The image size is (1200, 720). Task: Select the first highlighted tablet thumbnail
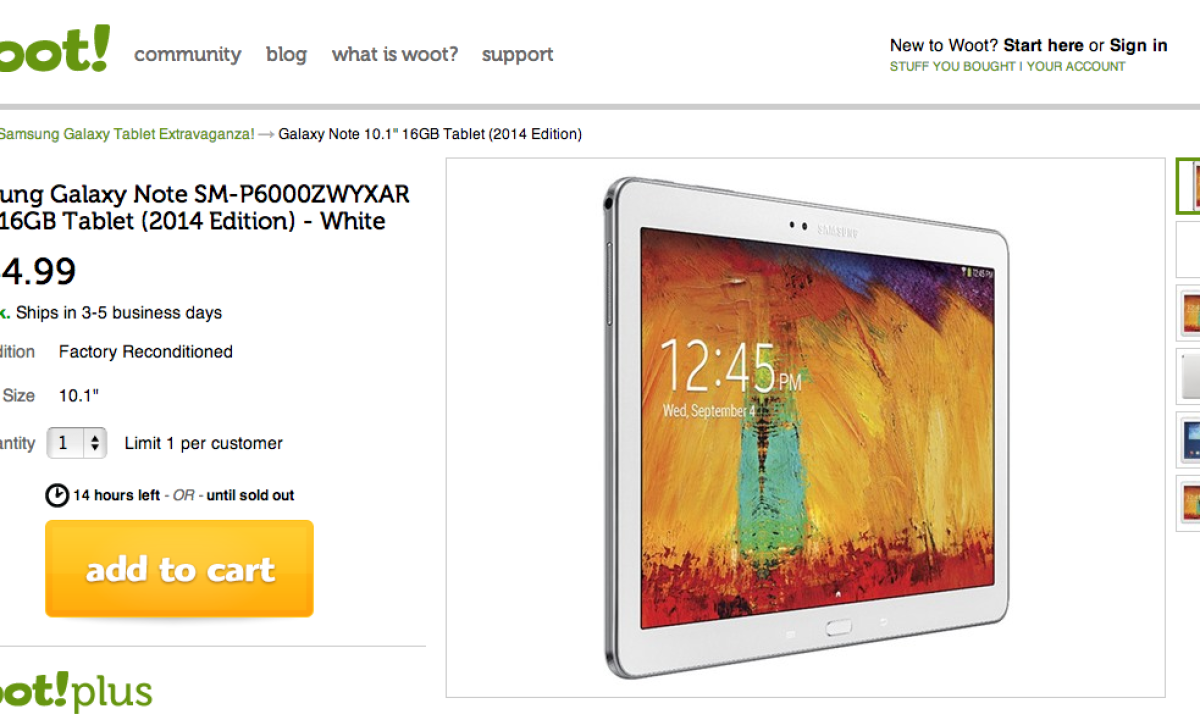coord(1187,186)
